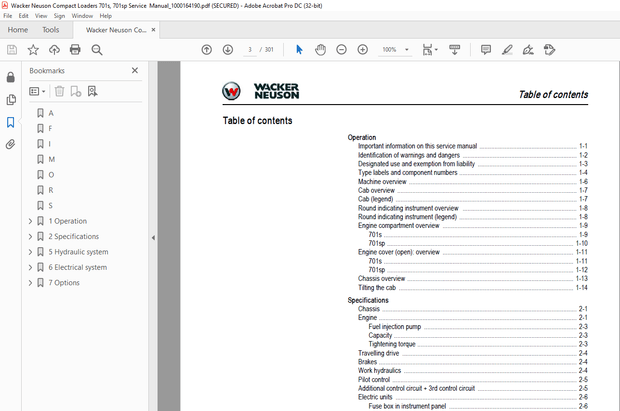Click the page number input field
The height and width of the screenshot is (411, 620).
coord(250,50)
